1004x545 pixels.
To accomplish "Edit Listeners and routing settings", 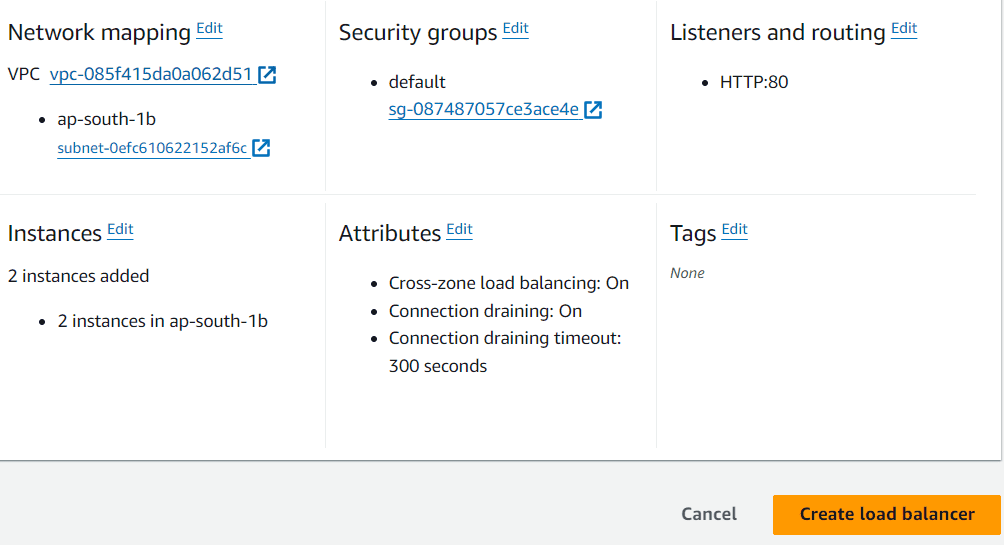I will click(x=904, y=29).
